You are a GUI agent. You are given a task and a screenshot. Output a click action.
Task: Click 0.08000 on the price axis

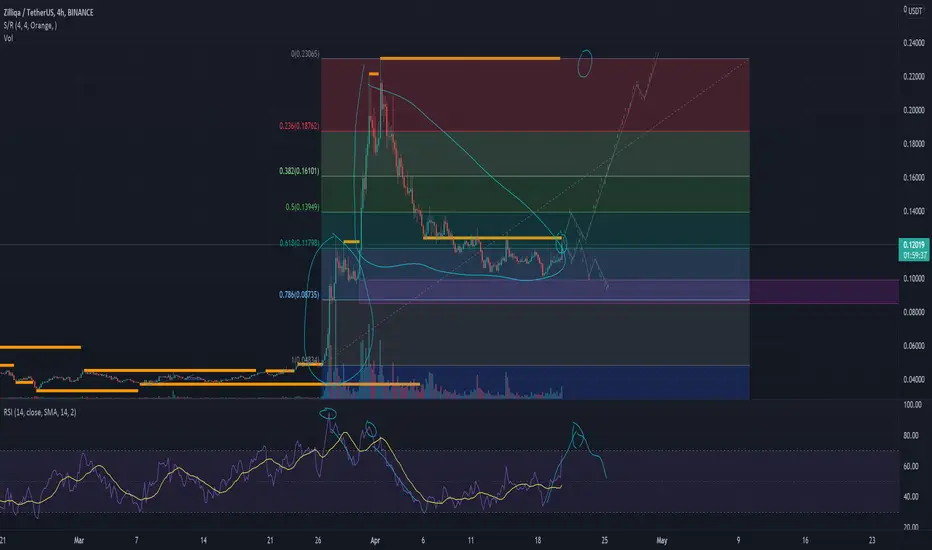point(914,312)
